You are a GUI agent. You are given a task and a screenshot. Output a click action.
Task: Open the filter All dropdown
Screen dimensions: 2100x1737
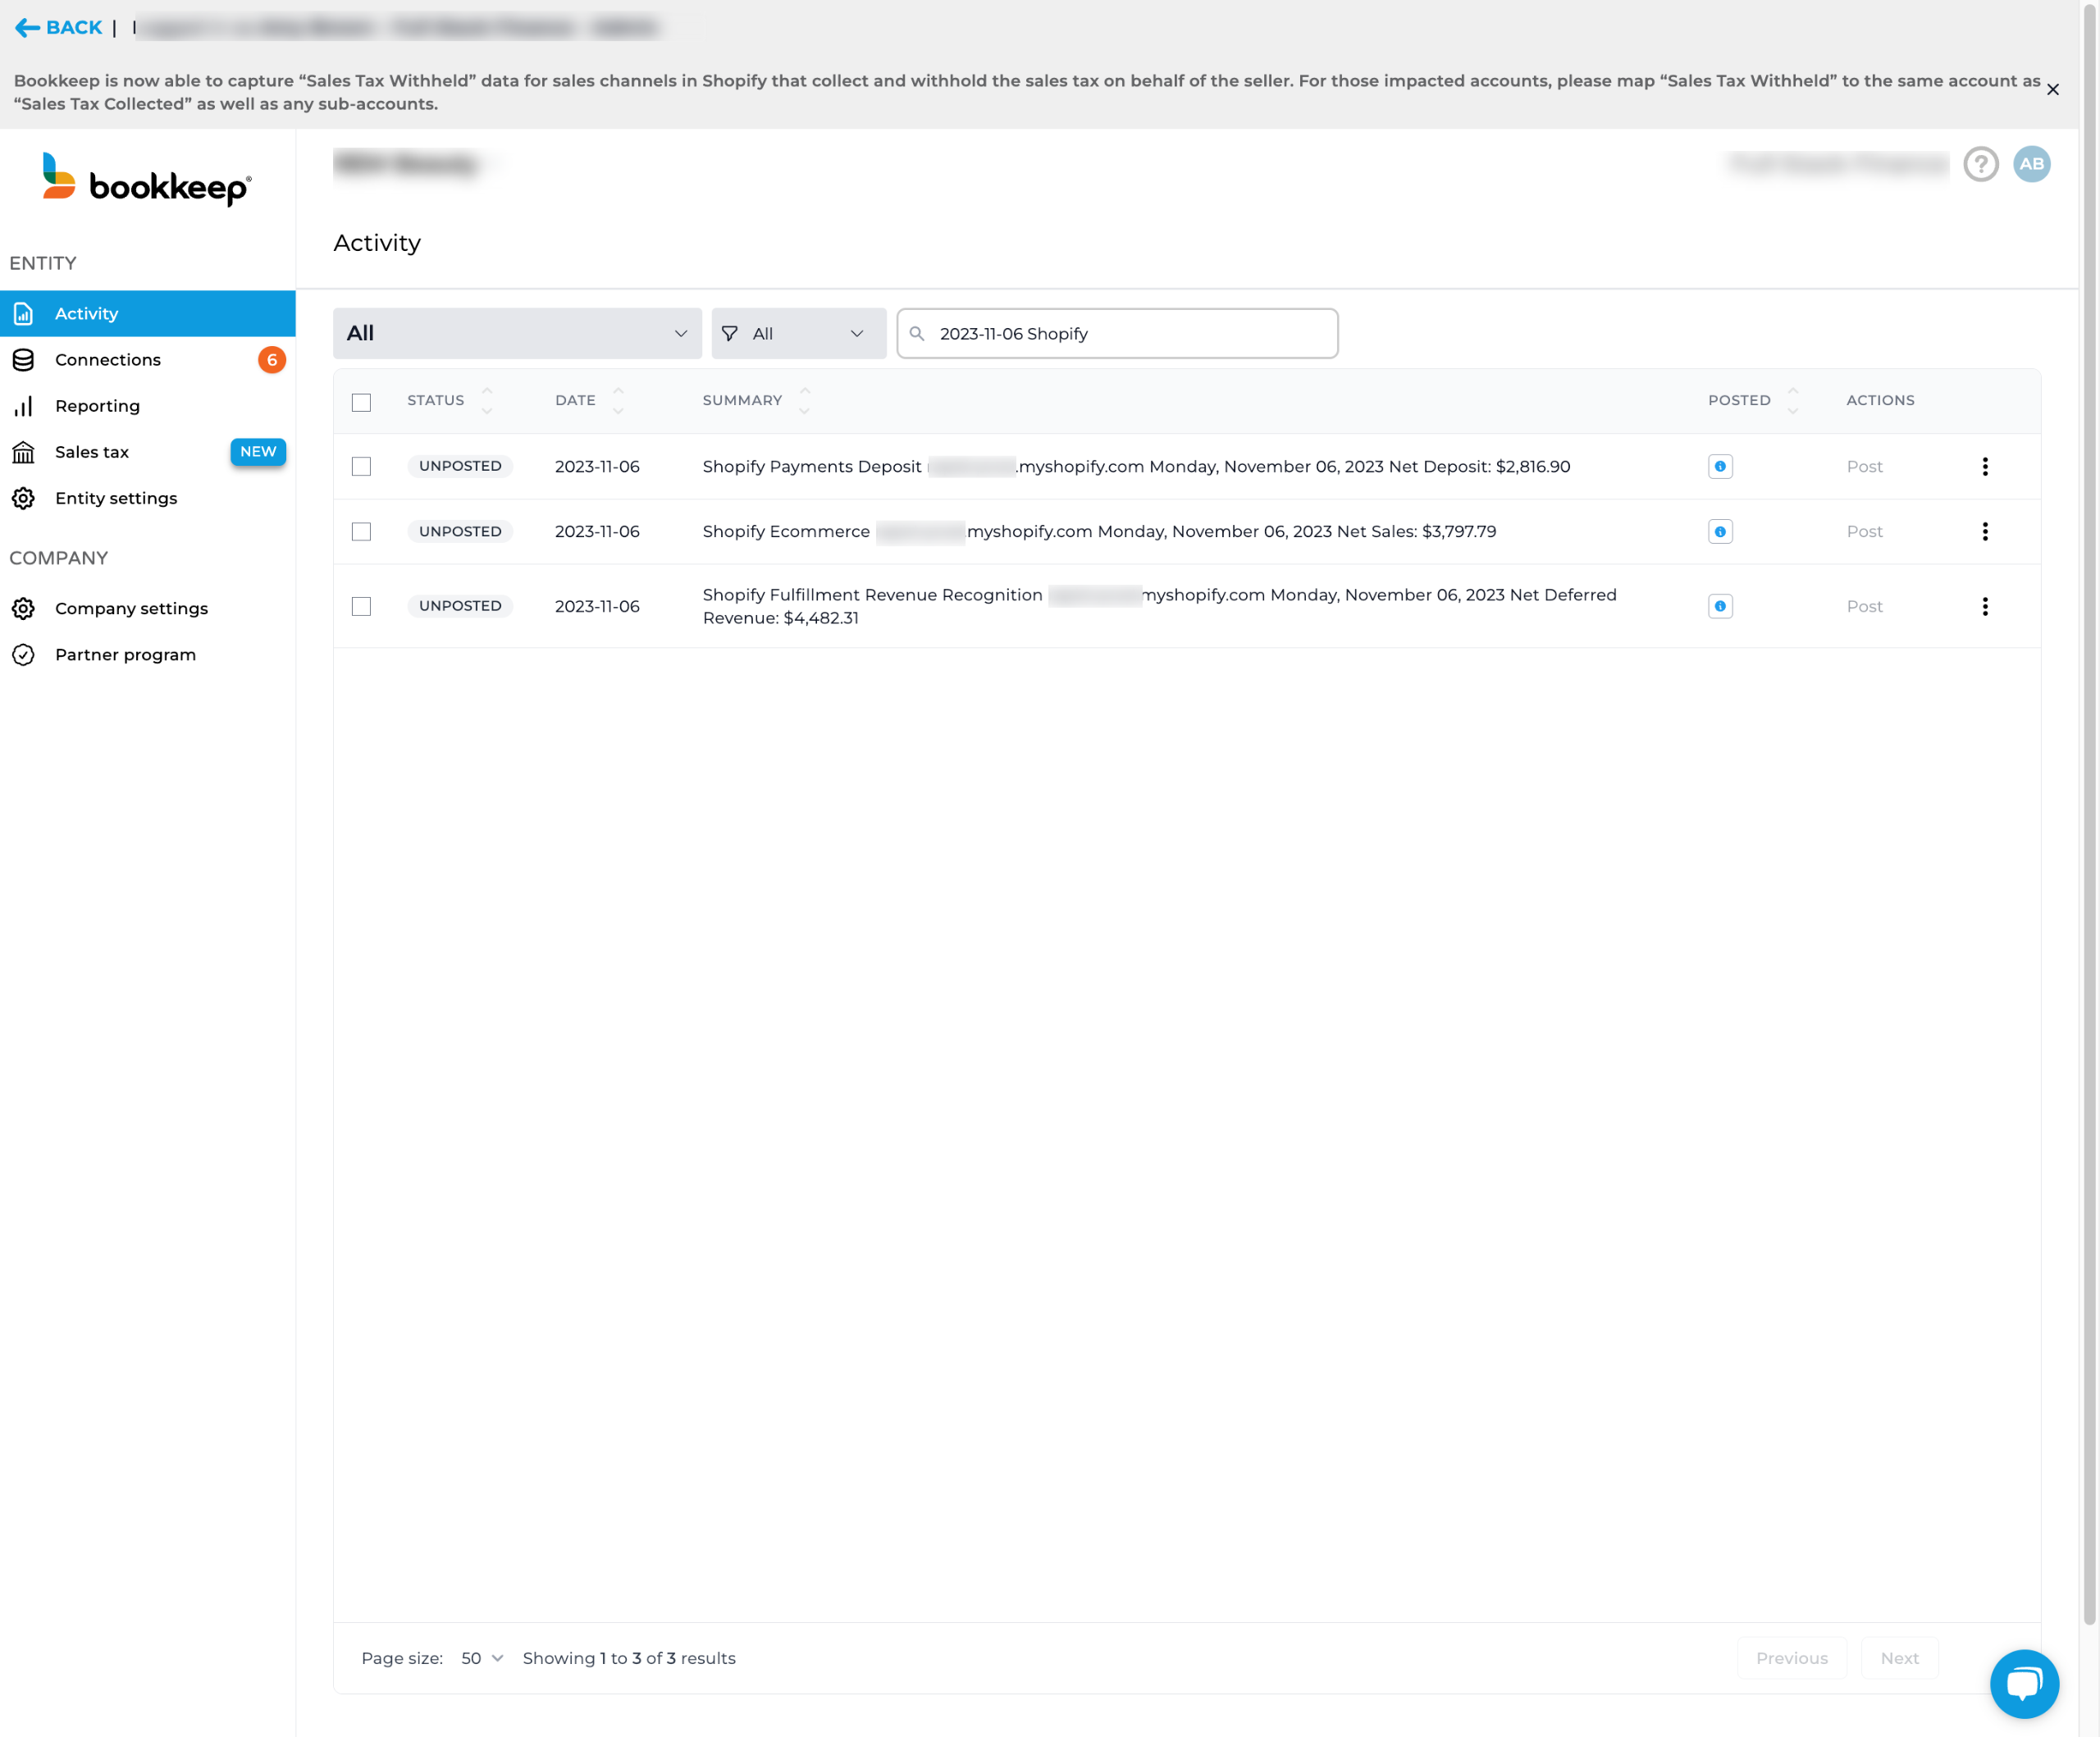pyautogui.click(x=797, y=333)
